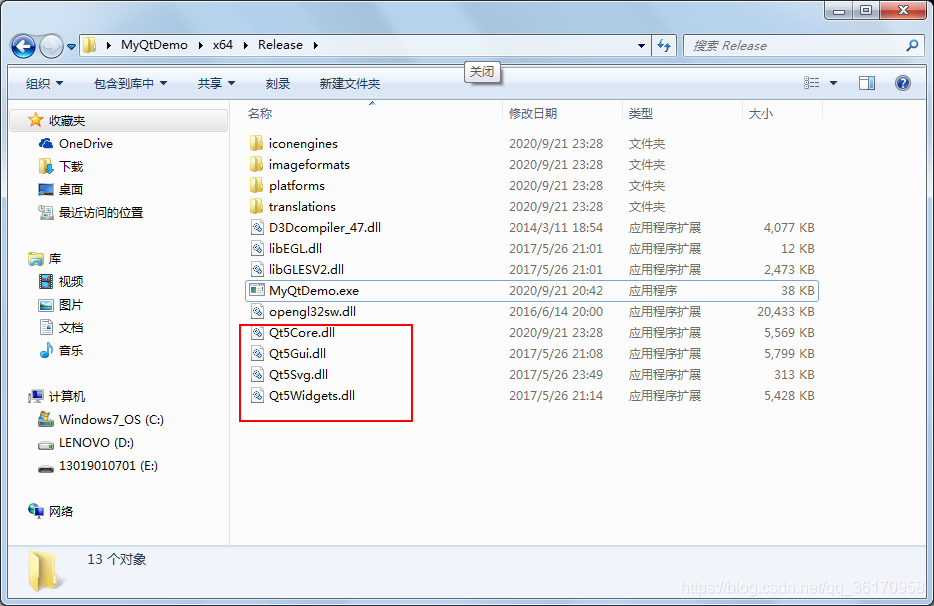The image size is (934, 606).
Task: Click the 20,433 KB size cell
Action: click(786, 312)
